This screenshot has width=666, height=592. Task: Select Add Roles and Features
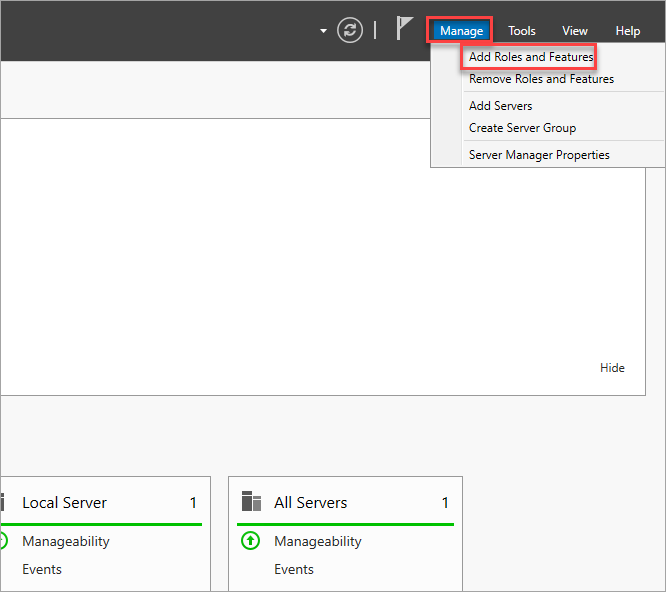(531, 56)
